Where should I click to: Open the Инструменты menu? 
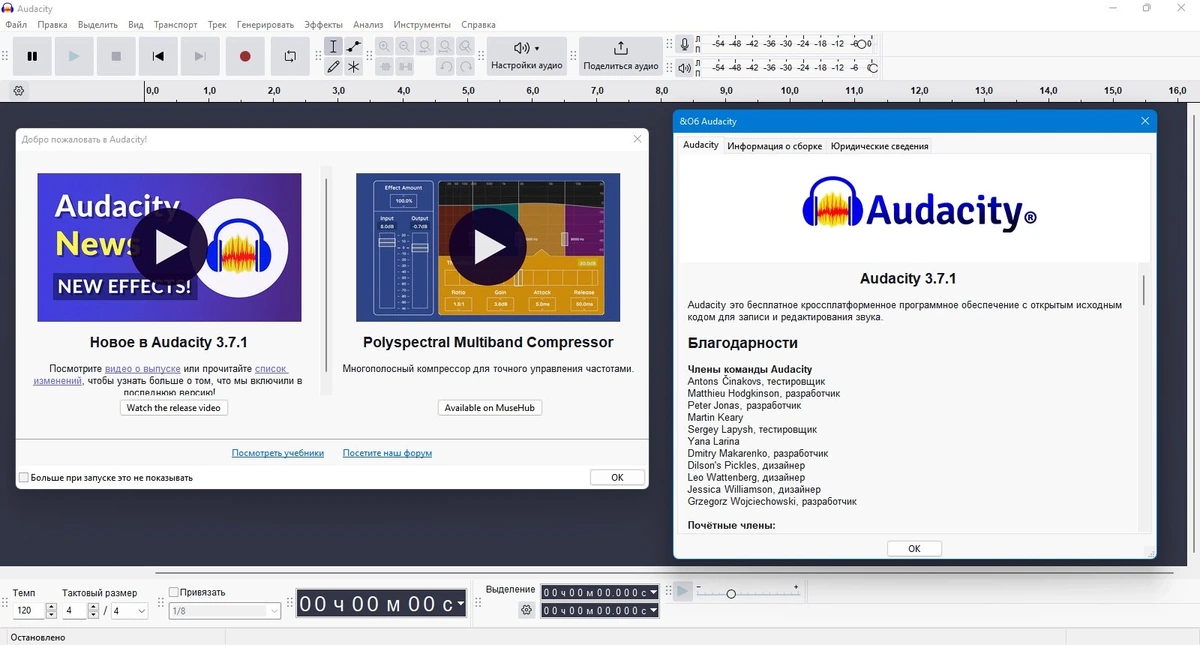[x=422, y=24]
